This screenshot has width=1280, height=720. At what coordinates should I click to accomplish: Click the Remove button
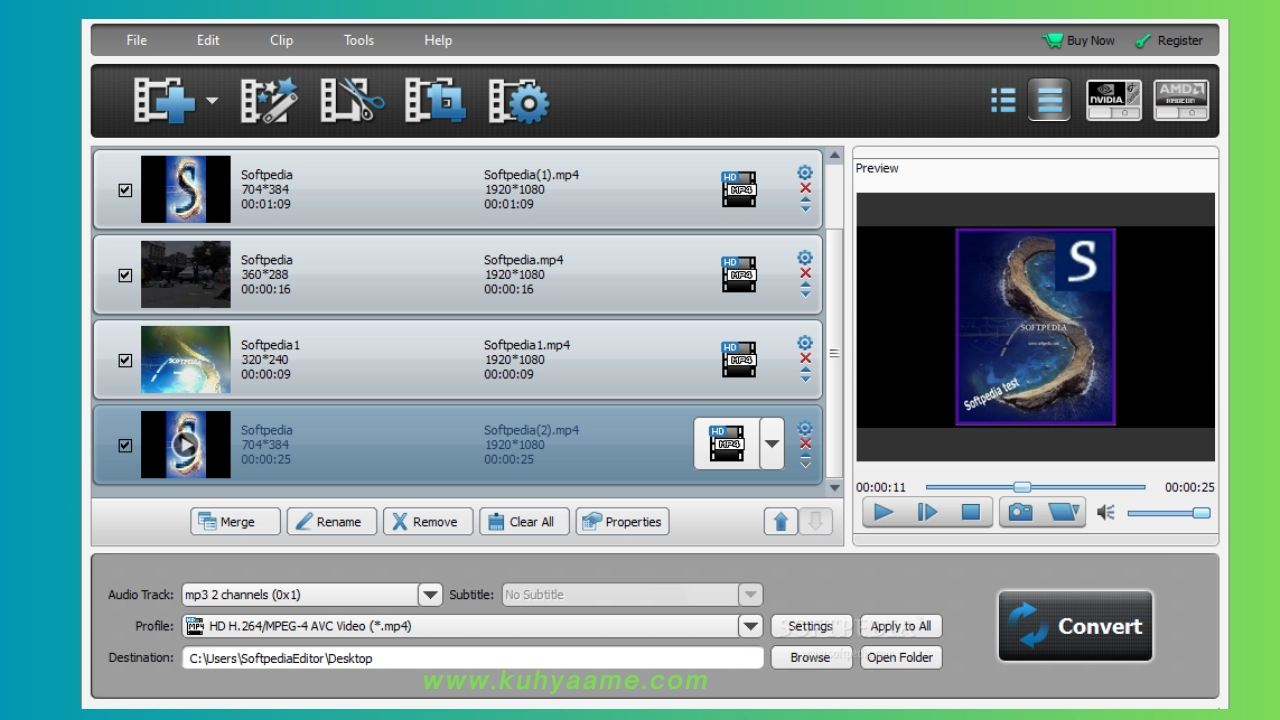point(427,521)
